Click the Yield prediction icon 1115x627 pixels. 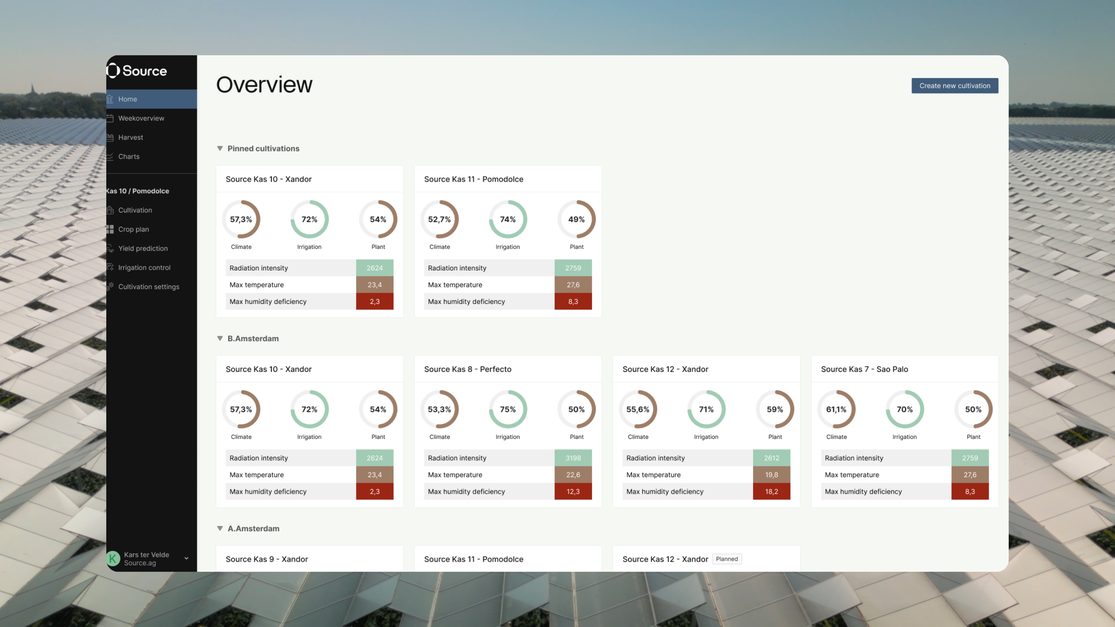click(110, 248)
